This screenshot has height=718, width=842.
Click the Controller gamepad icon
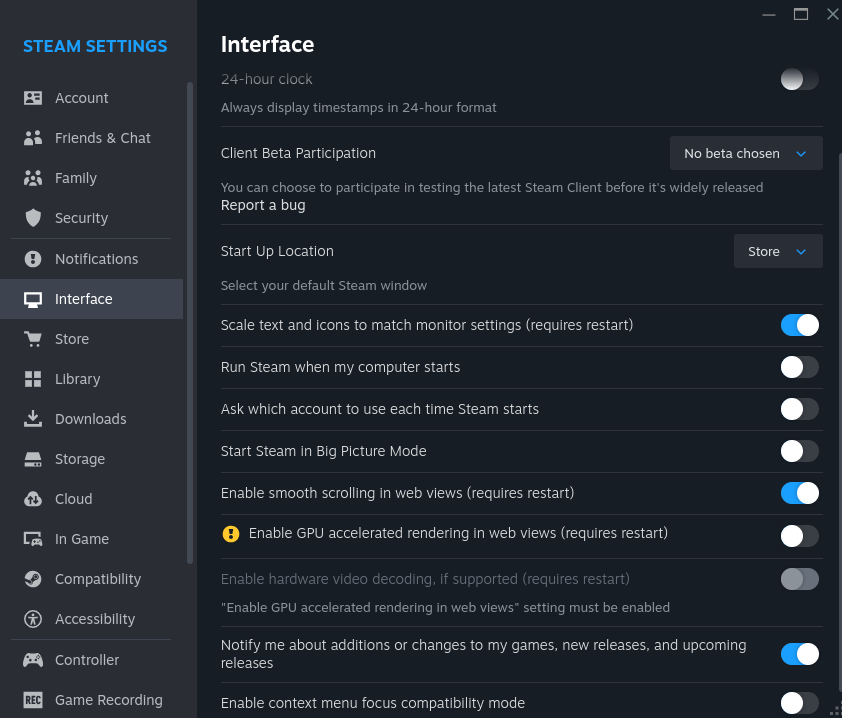coord(33,660)
